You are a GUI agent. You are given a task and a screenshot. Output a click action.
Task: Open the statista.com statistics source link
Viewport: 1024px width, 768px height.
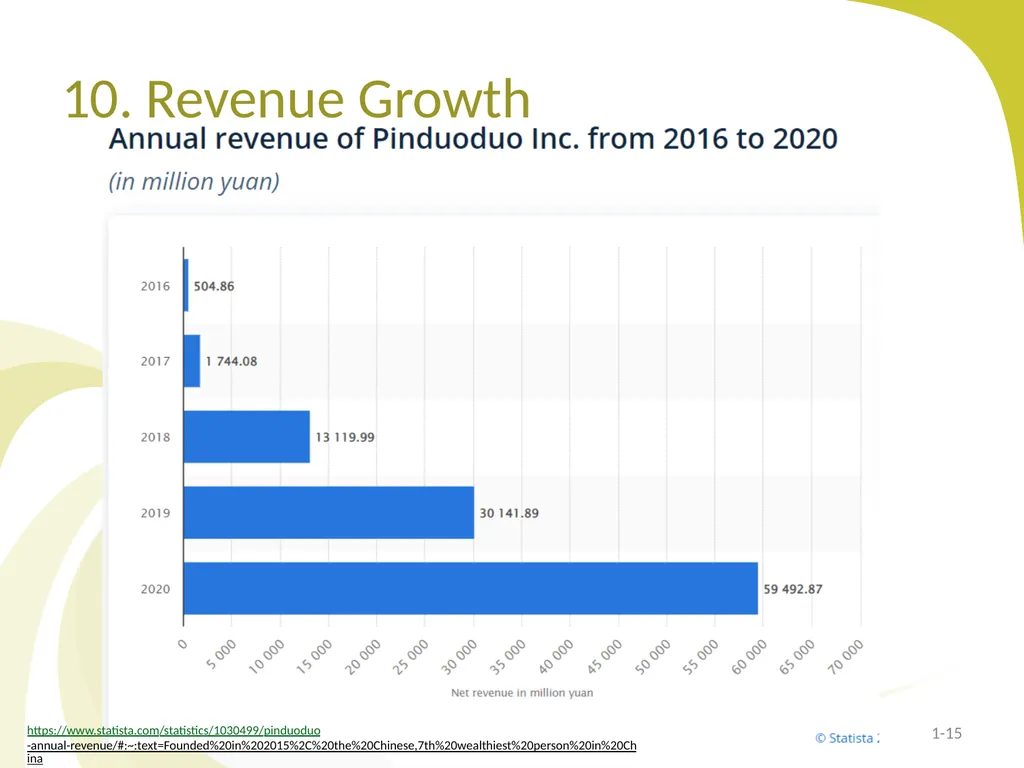[x=331, y=744]
